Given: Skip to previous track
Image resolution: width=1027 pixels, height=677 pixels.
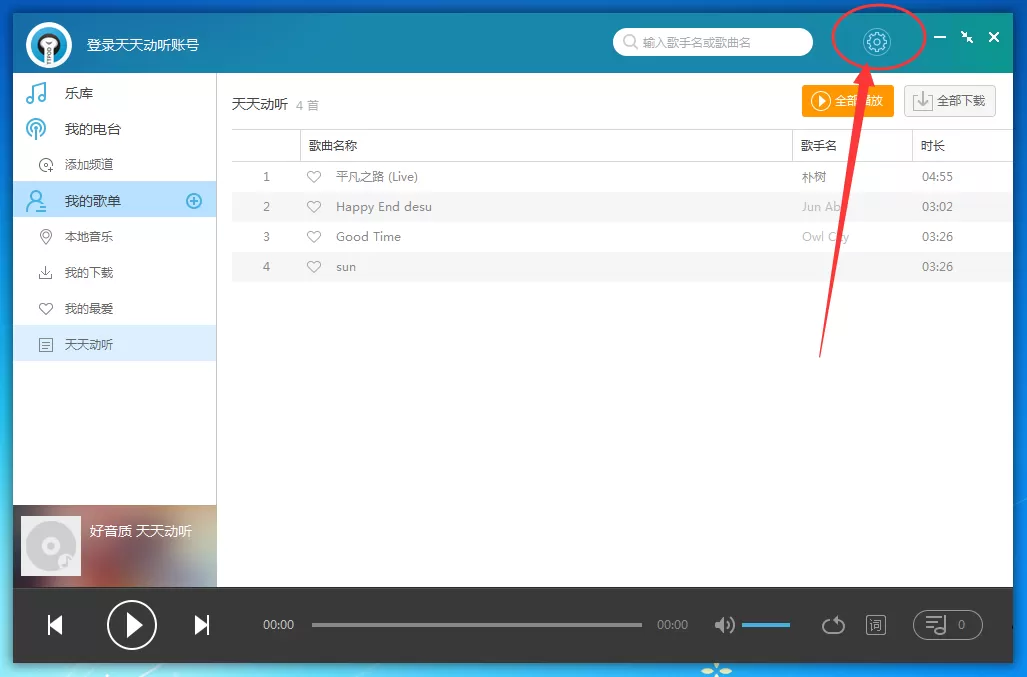Looking at the screenshot, I should [x=55, y=625].
